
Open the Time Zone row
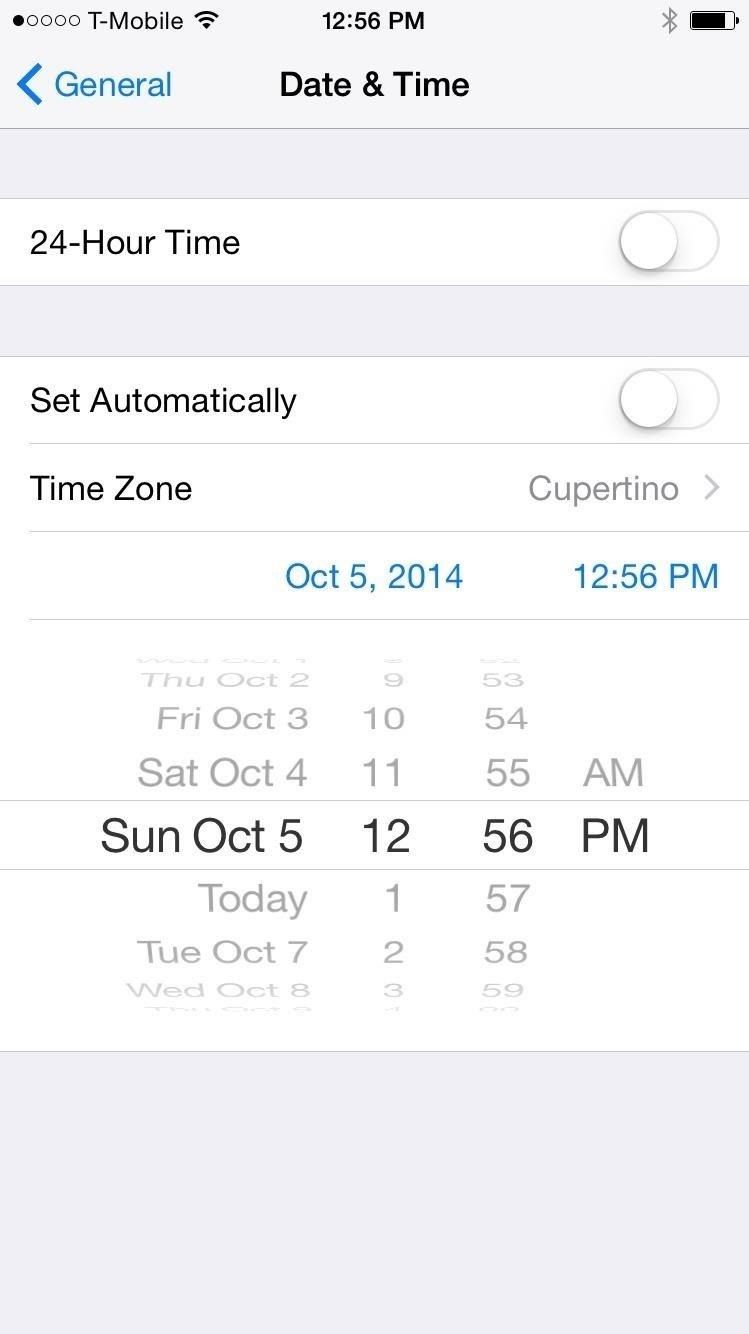pos(374,488)
